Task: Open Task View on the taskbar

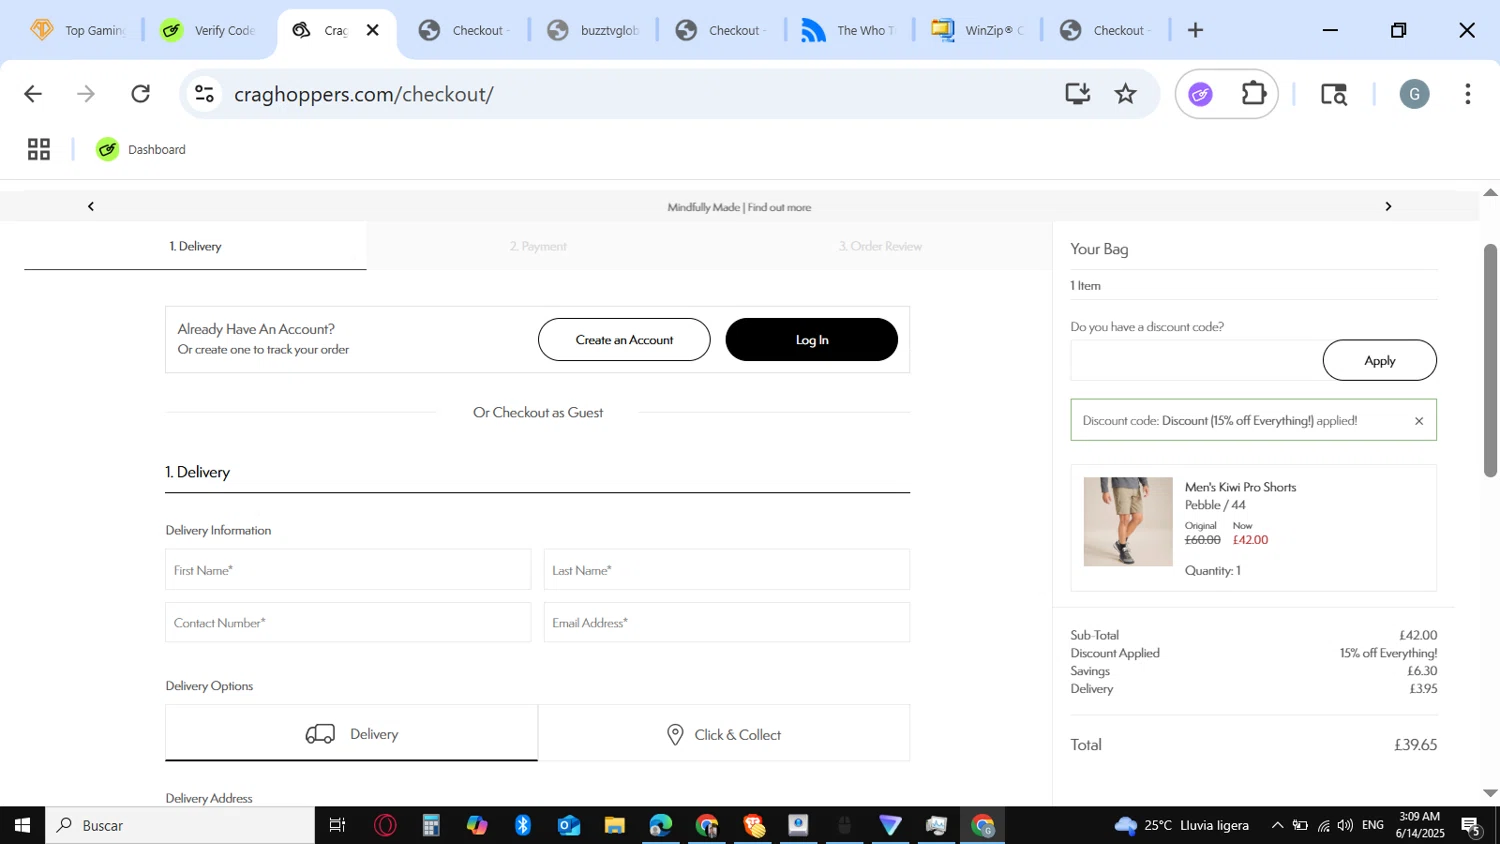Action: [x=337, y=825]
